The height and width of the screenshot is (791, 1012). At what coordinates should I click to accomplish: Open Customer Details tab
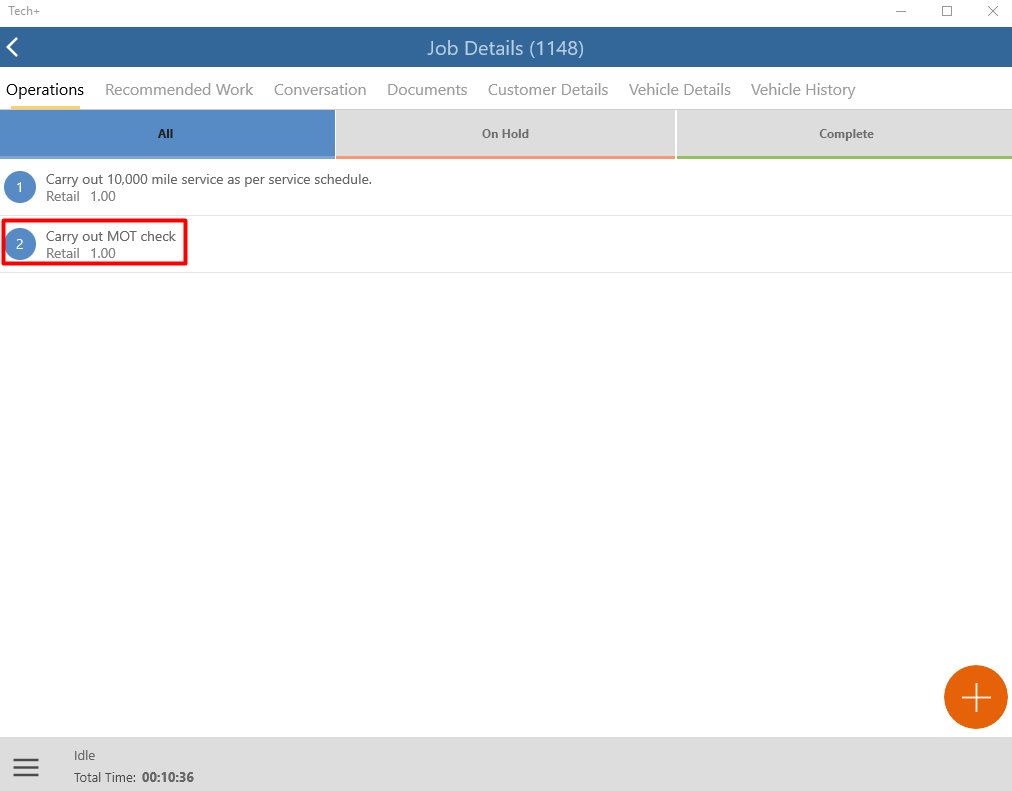pyautogui.click(x=547, y=90)
